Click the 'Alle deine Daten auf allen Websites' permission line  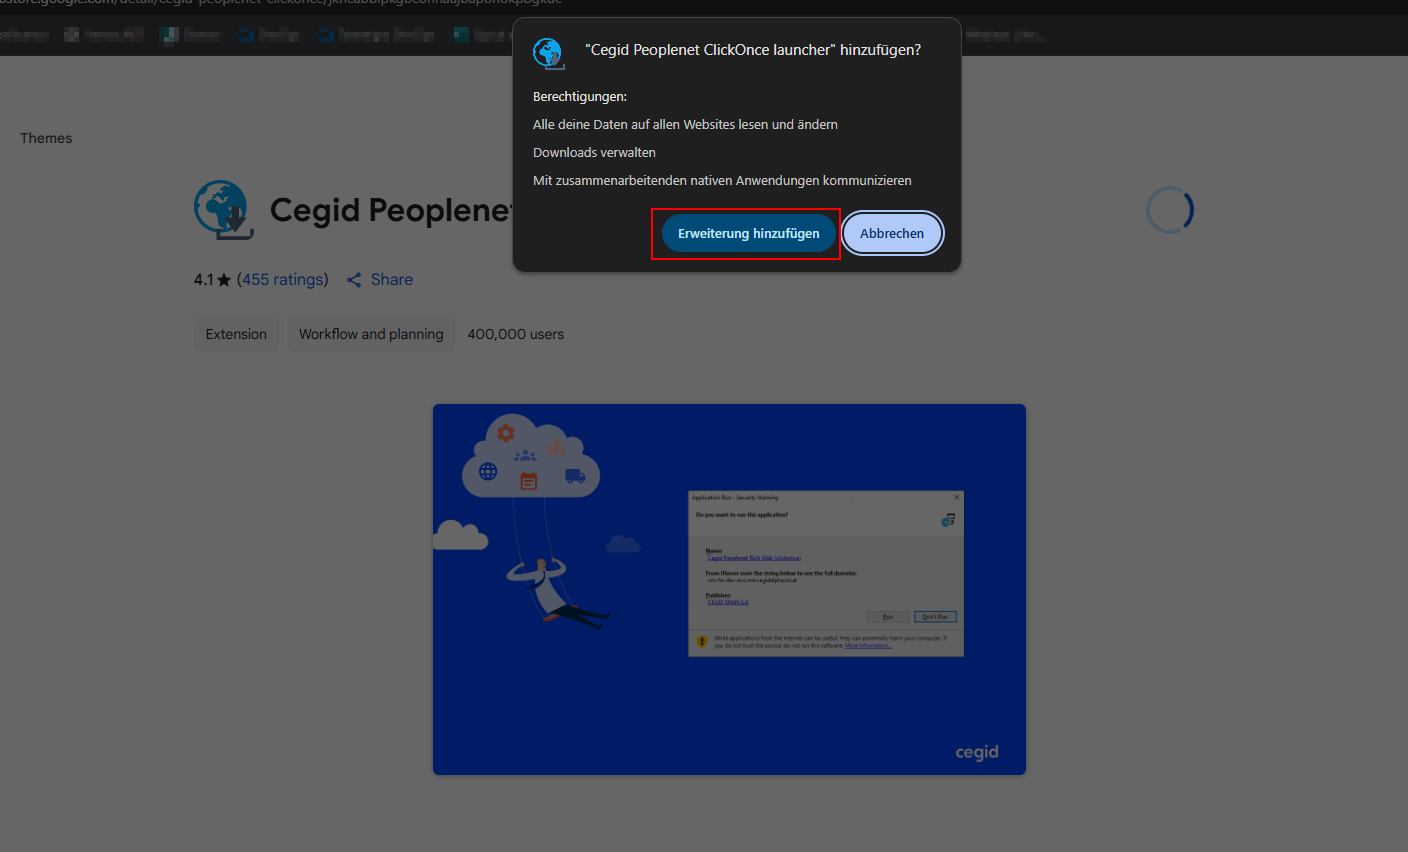click(x=685, y=124)
